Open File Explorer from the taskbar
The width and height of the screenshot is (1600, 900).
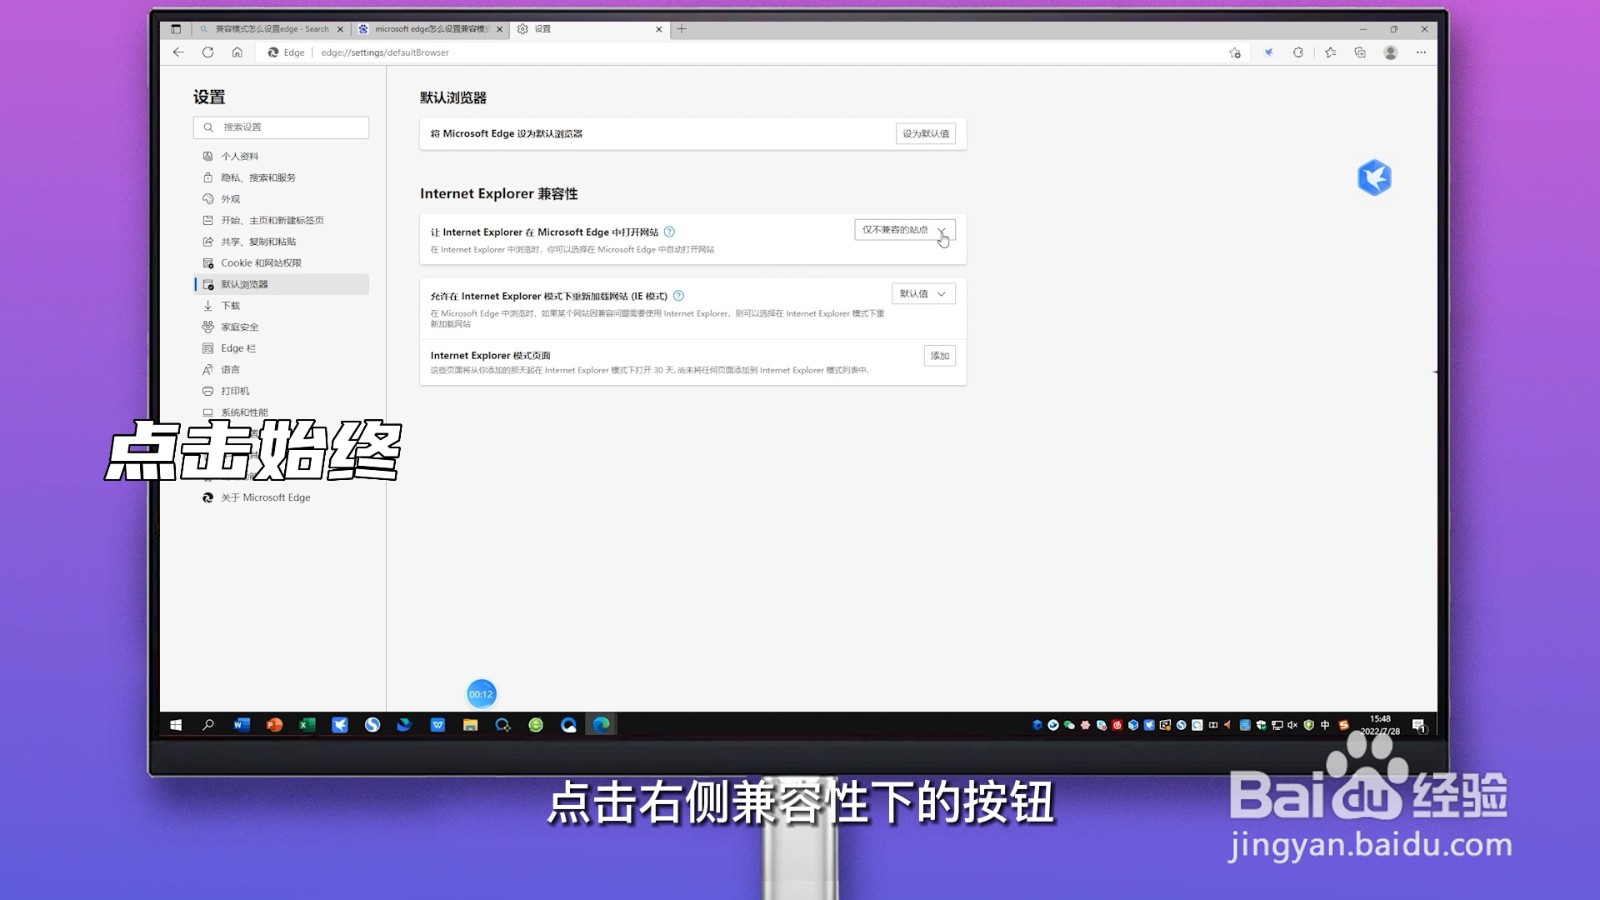pos(470,725)
